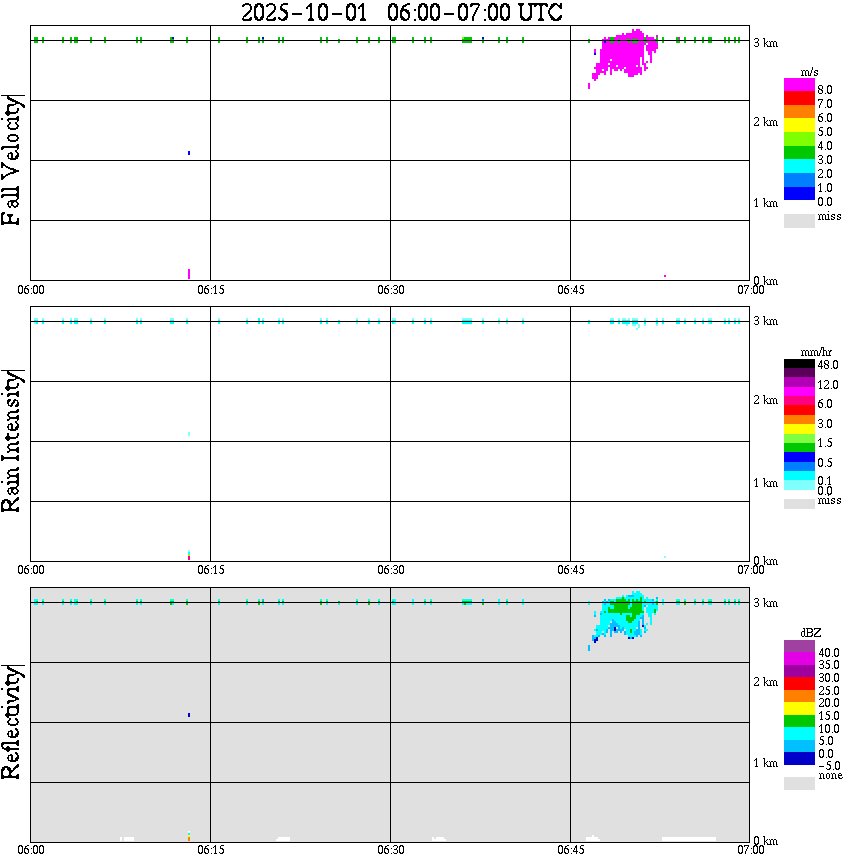Click the isolated blue pixel in Fall Velocity panel
The height and width of the screenshot is (868, 850).
click(189, 153)
